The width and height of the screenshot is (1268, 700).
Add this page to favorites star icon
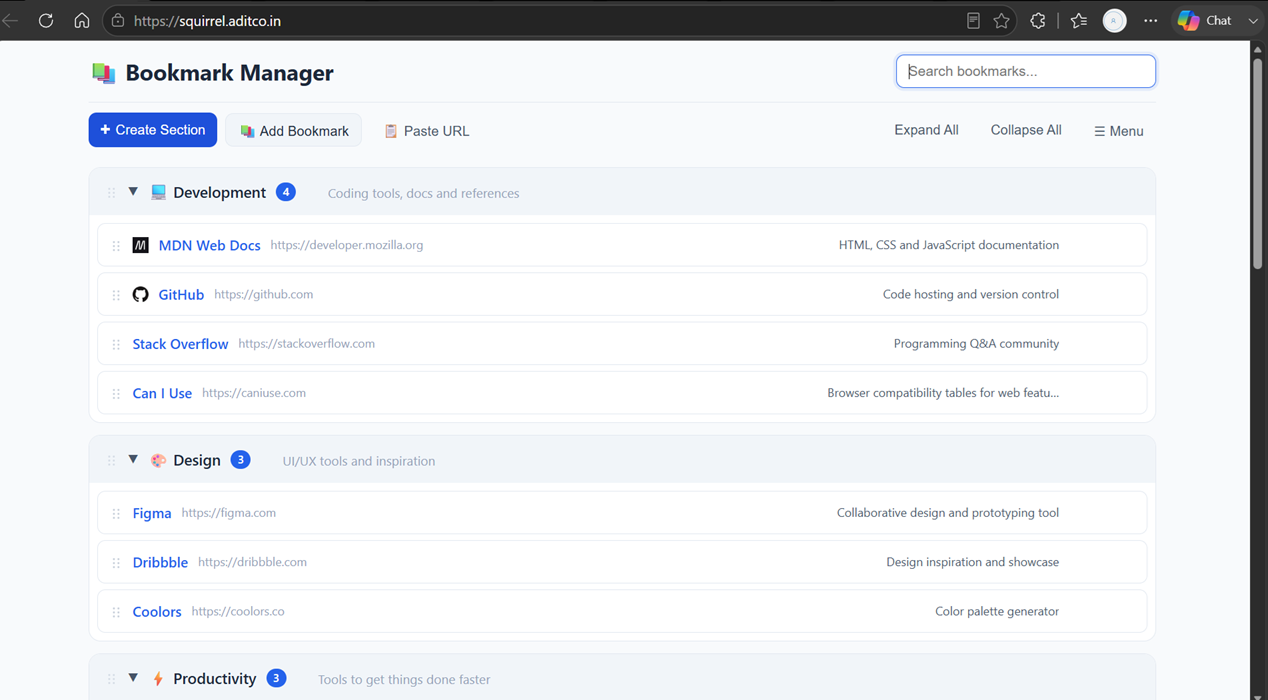tap(1001, 20)
